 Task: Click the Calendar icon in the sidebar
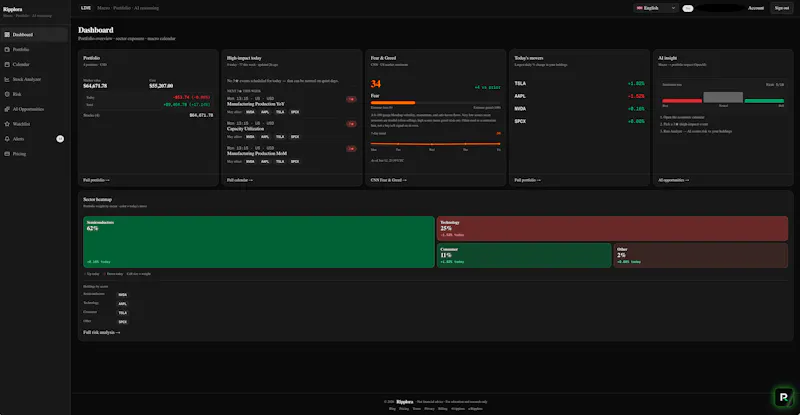coord(7,64)
